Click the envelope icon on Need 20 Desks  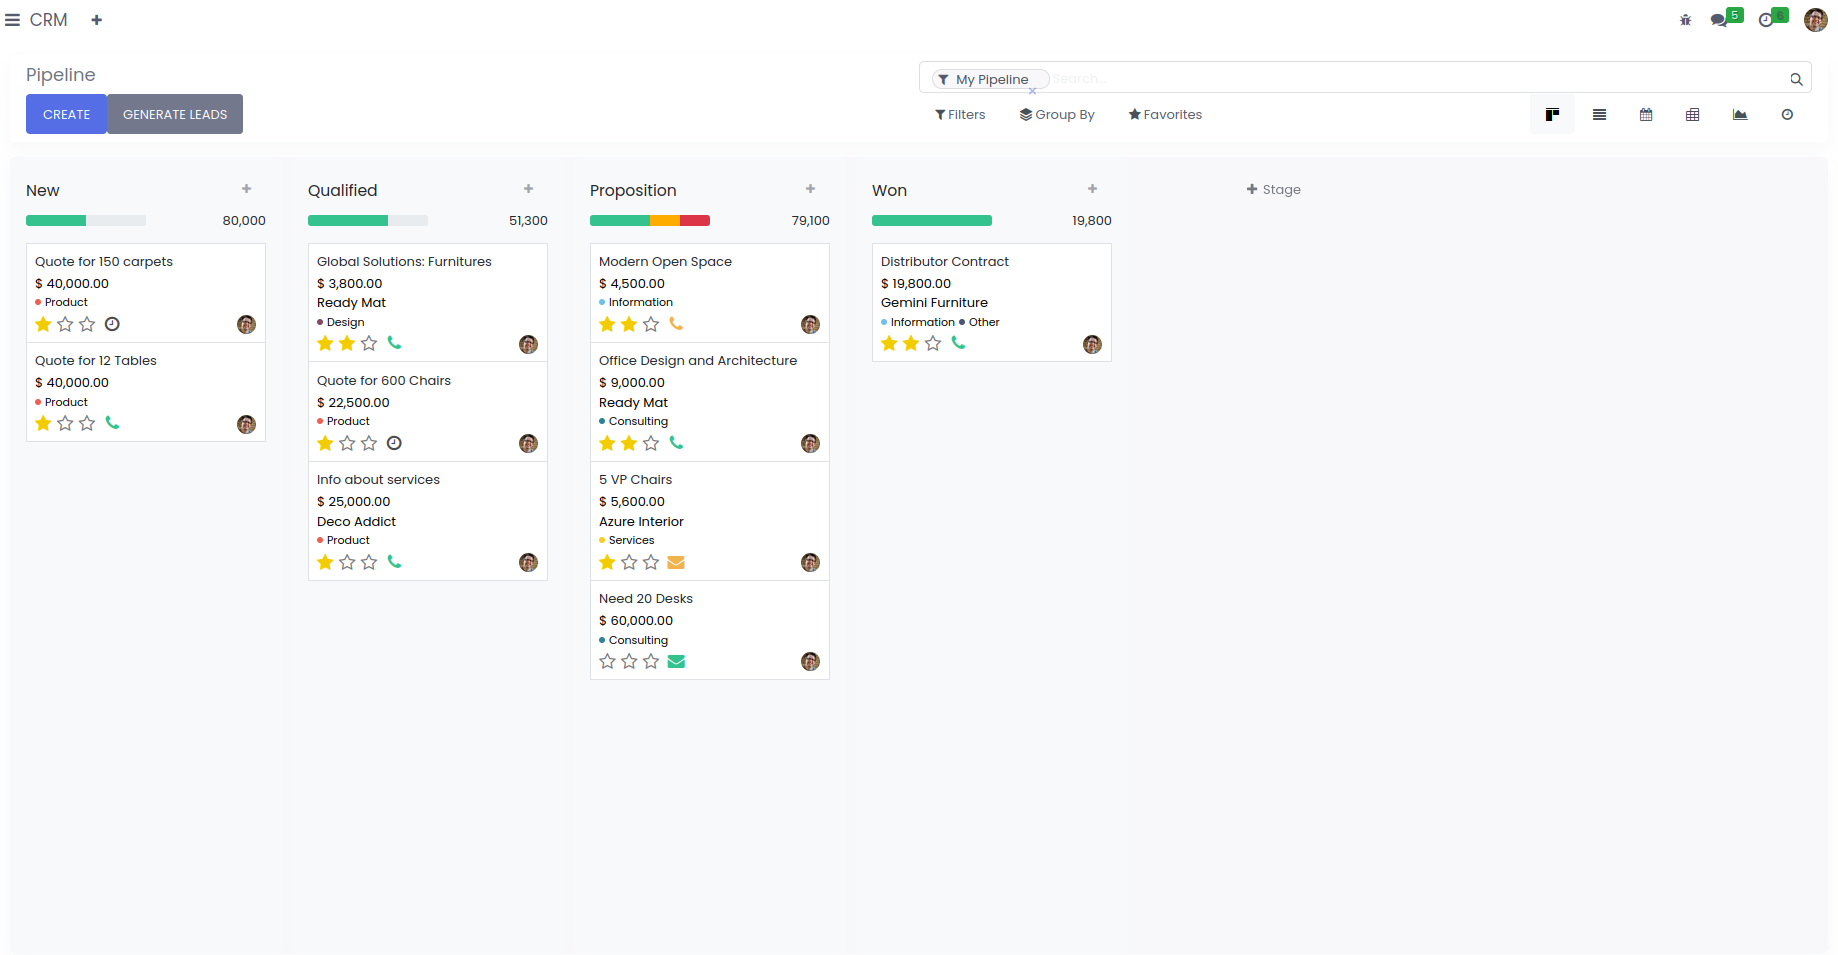point(676,661)
